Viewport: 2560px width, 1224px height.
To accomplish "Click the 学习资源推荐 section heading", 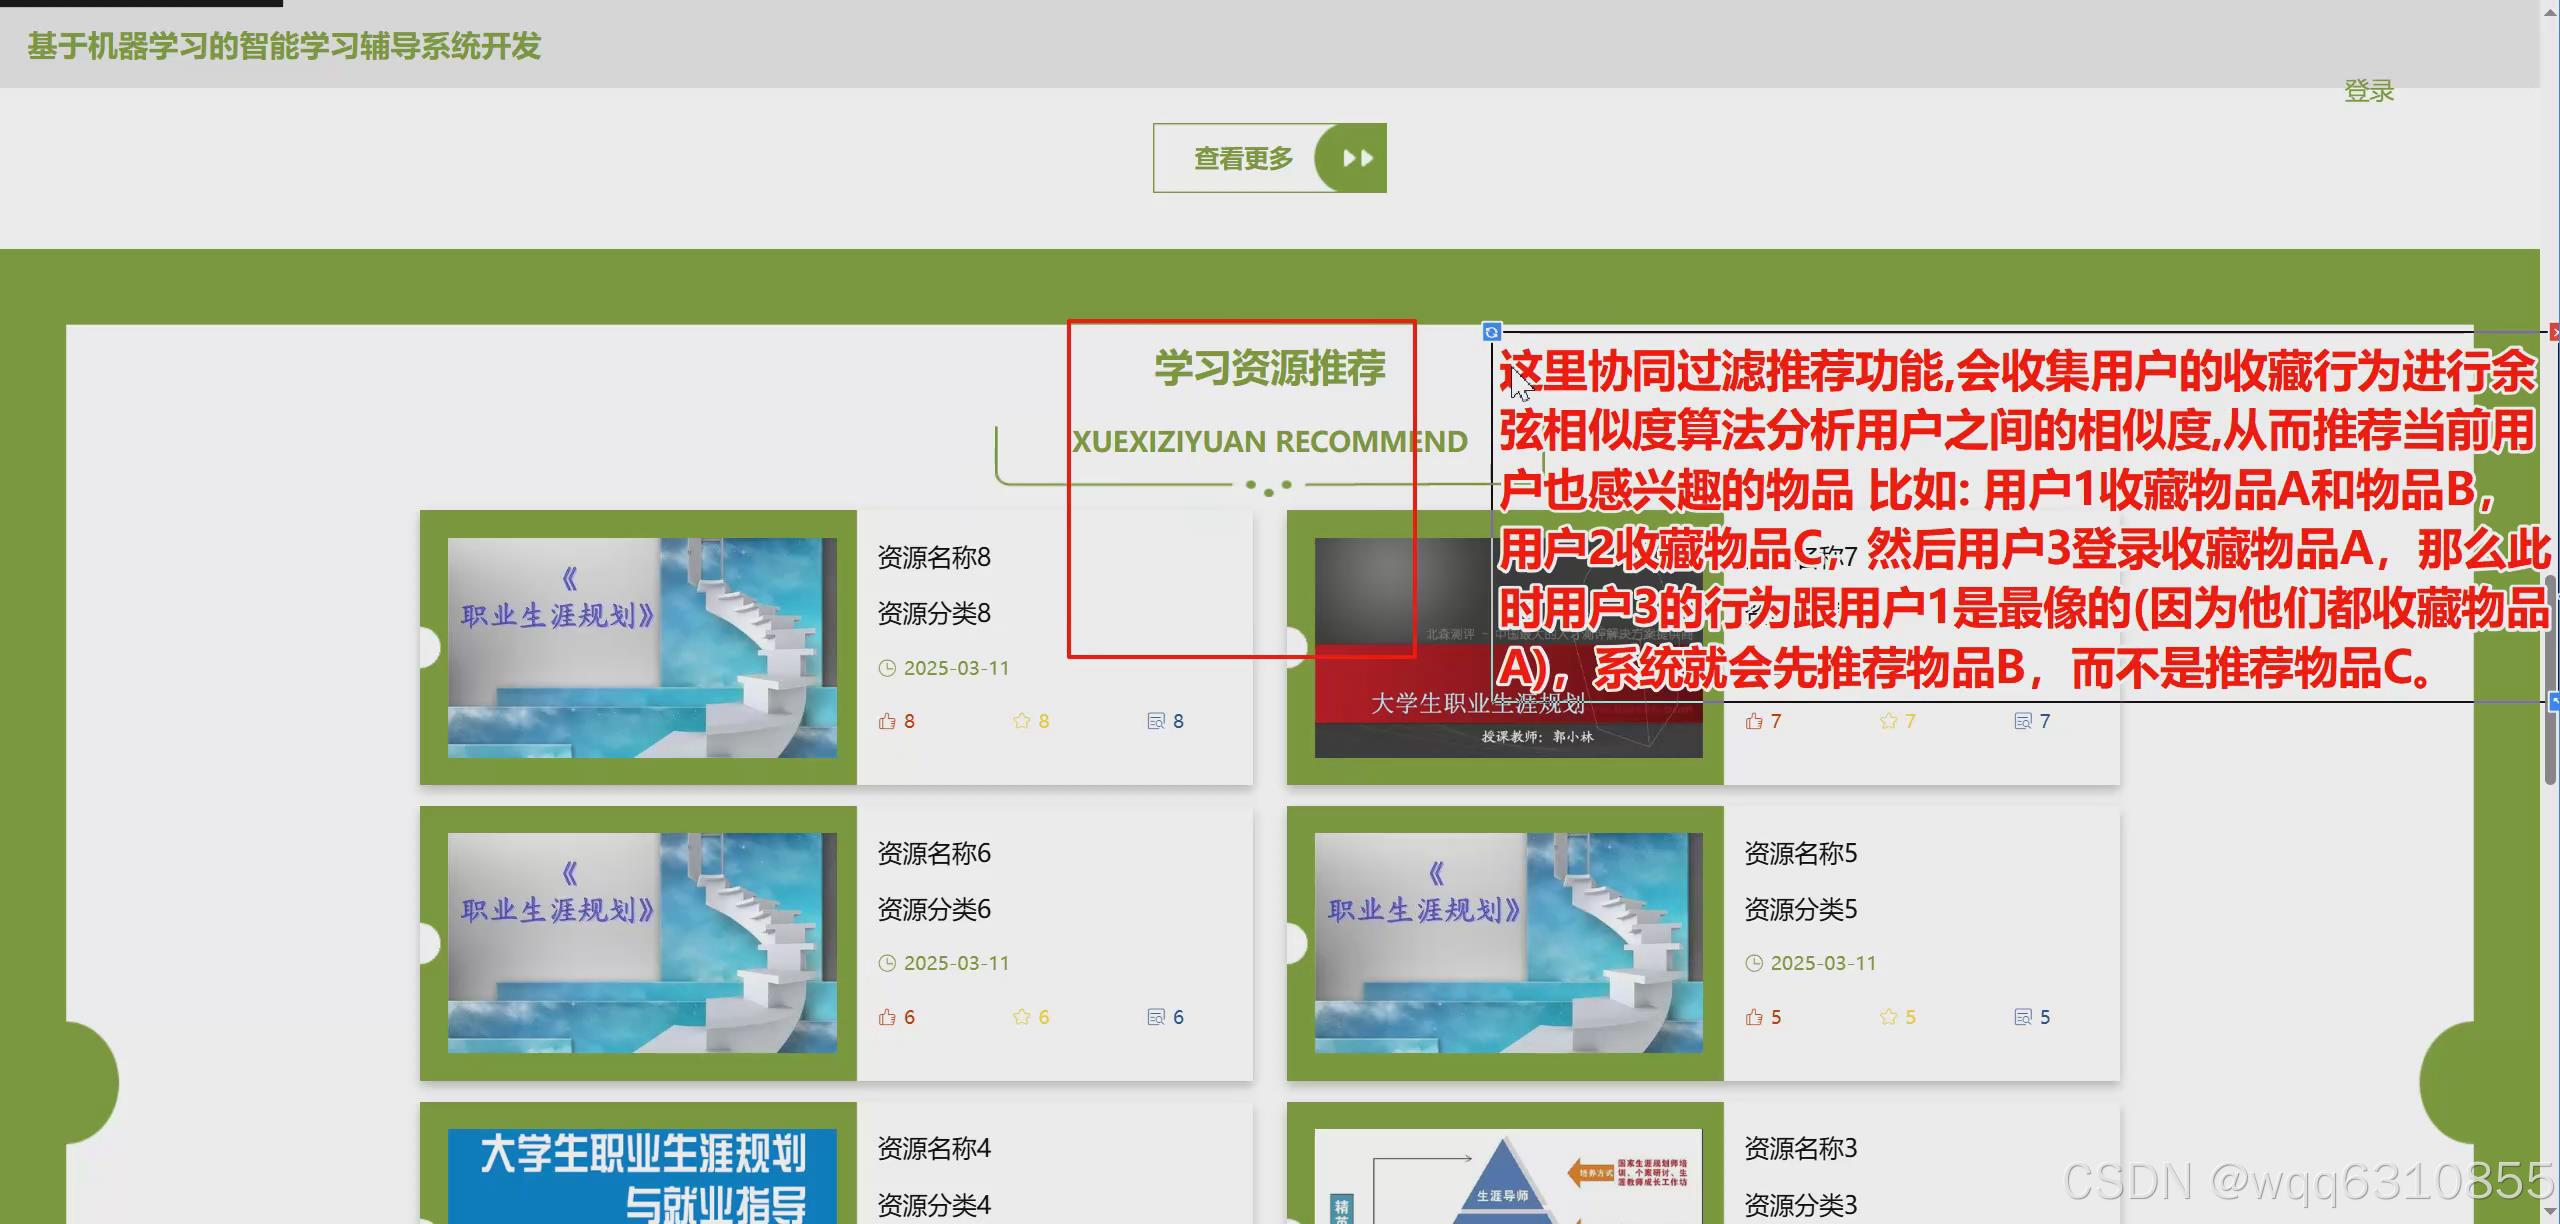I will pos(1270,368).
